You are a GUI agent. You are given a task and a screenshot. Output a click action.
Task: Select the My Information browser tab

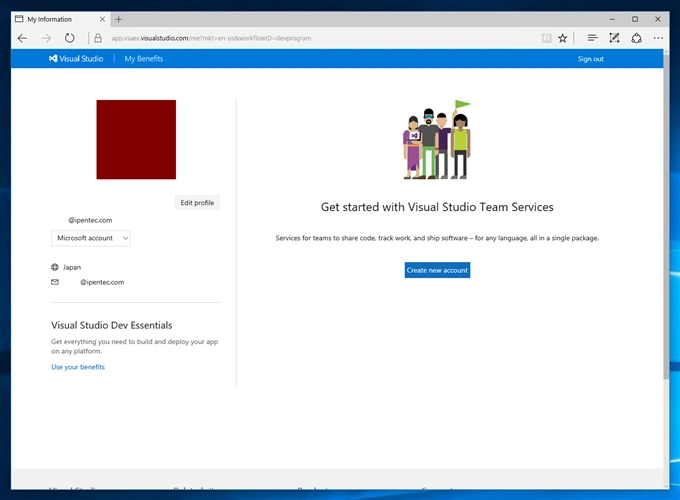point(61,19)
